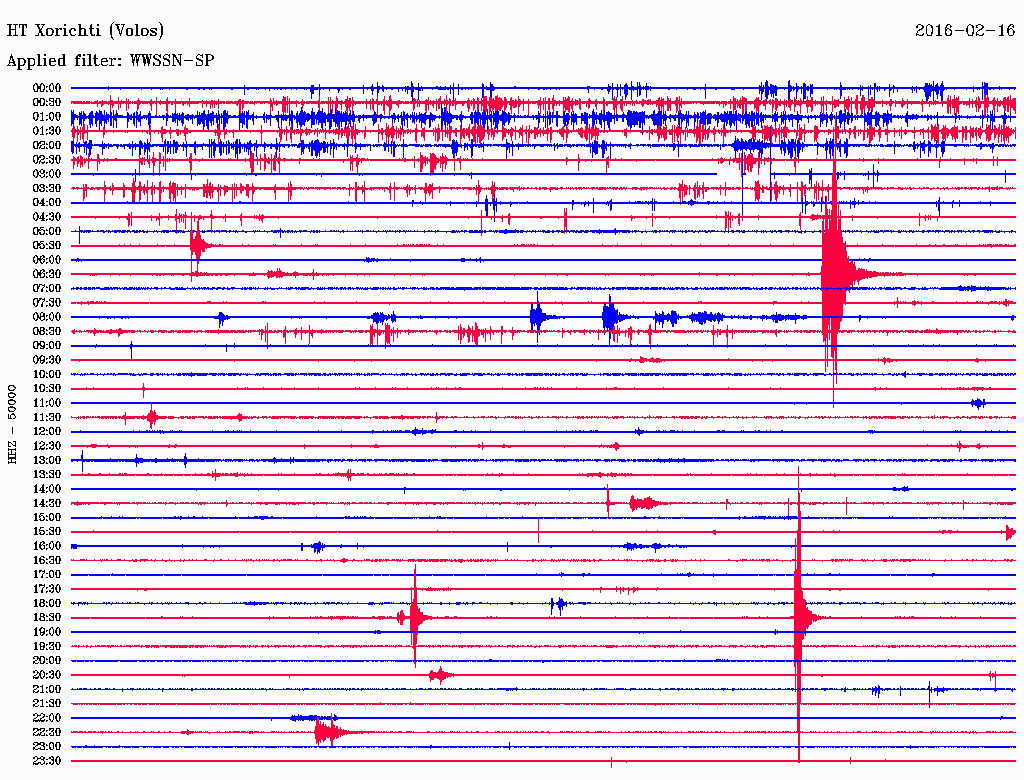Click the 15:30 time label
This screenshot has height=780, width=1024.
click(47, 532)
